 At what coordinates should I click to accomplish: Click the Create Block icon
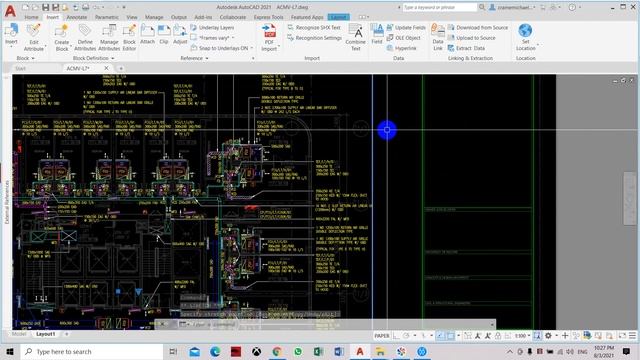tap(62, 31)
